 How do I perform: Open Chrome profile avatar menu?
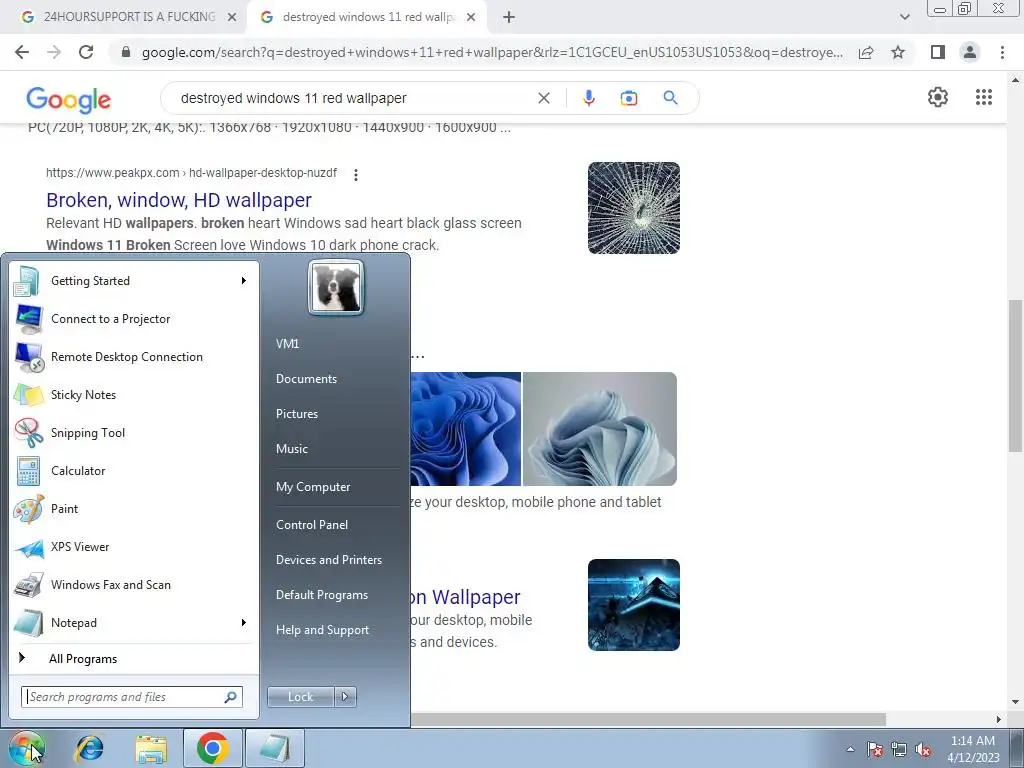click(970, 52)
